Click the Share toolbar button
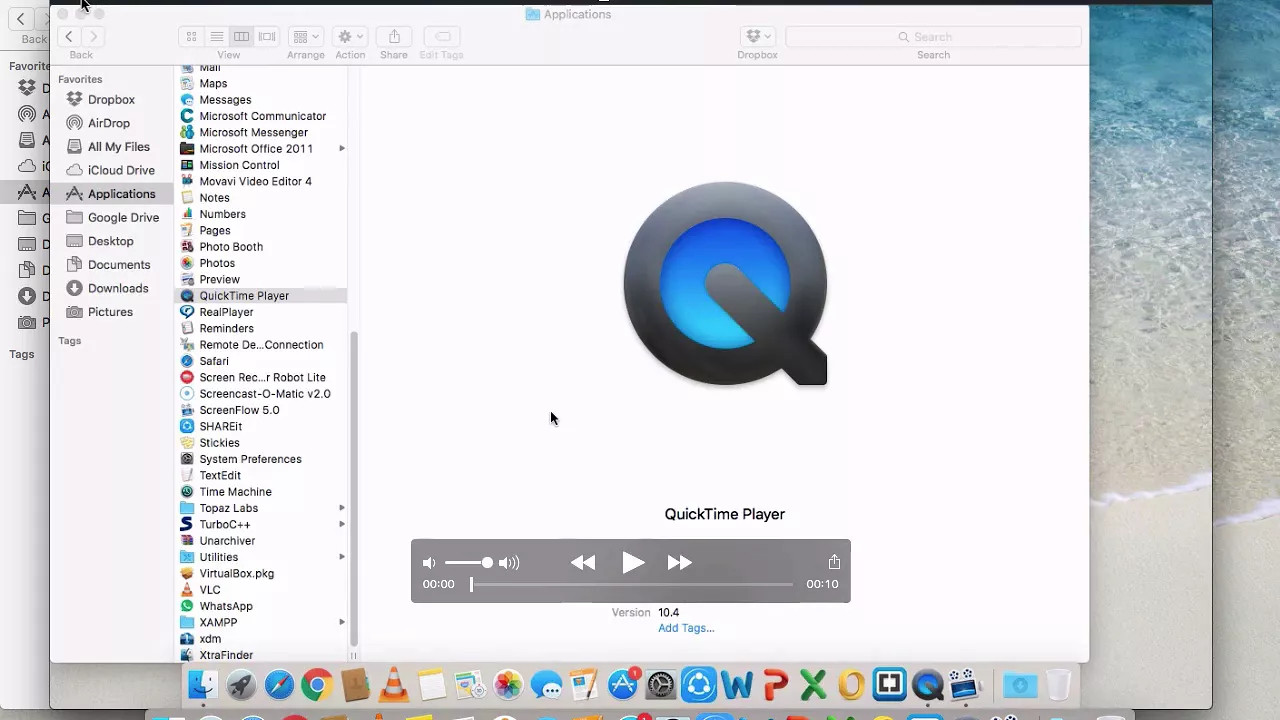This screenshot has height=720, width=1280. (394, 36)
